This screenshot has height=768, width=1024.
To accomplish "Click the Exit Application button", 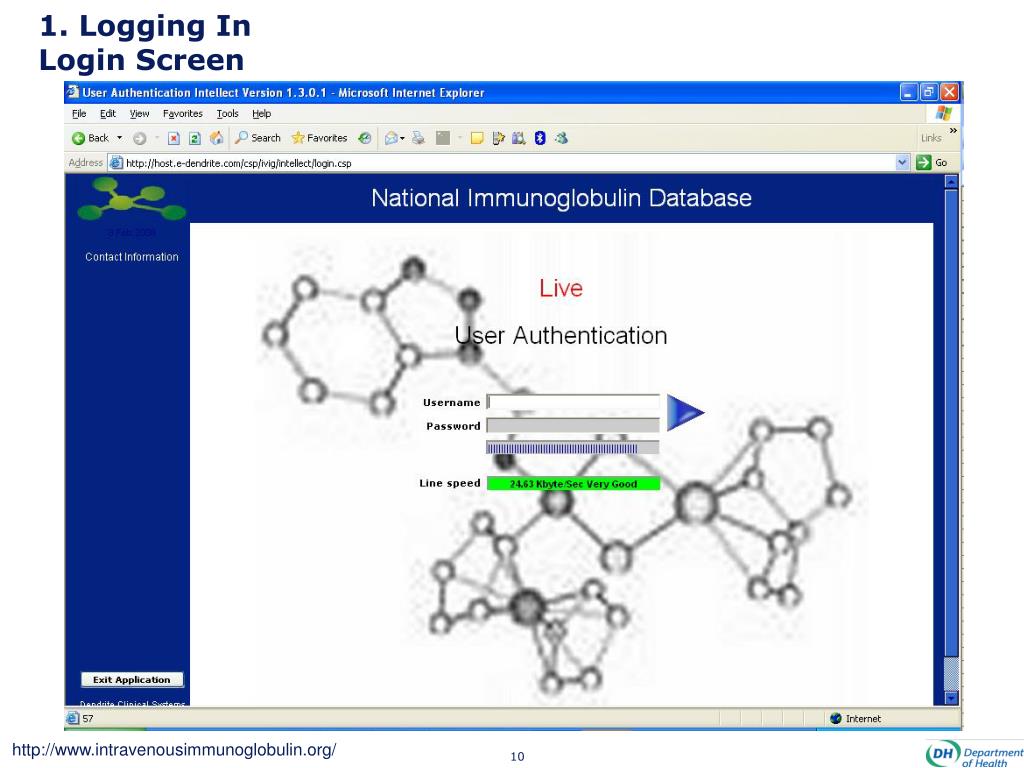I will (132, 679).
